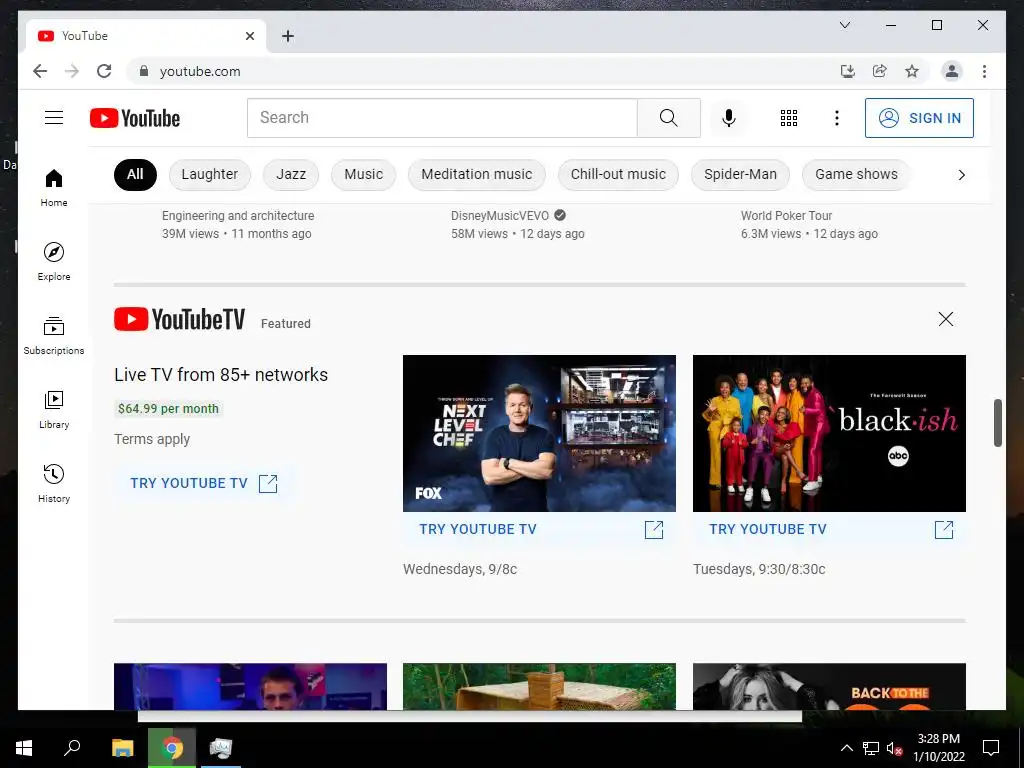Click the youtube.com address bar
Viewport: 1024px width, 768px height.
(x=483, y=71)
